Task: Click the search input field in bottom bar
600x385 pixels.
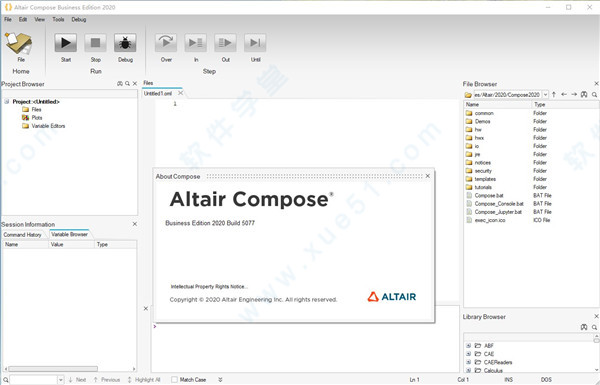Action: pos(33,380)
